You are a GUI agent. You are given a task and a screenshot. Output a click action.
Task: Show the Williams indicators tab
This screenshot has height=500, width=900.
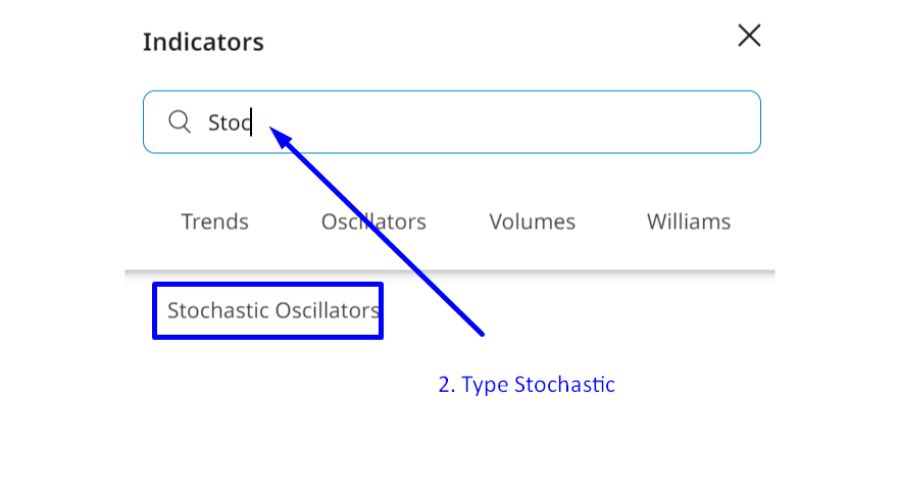[688, 221]
